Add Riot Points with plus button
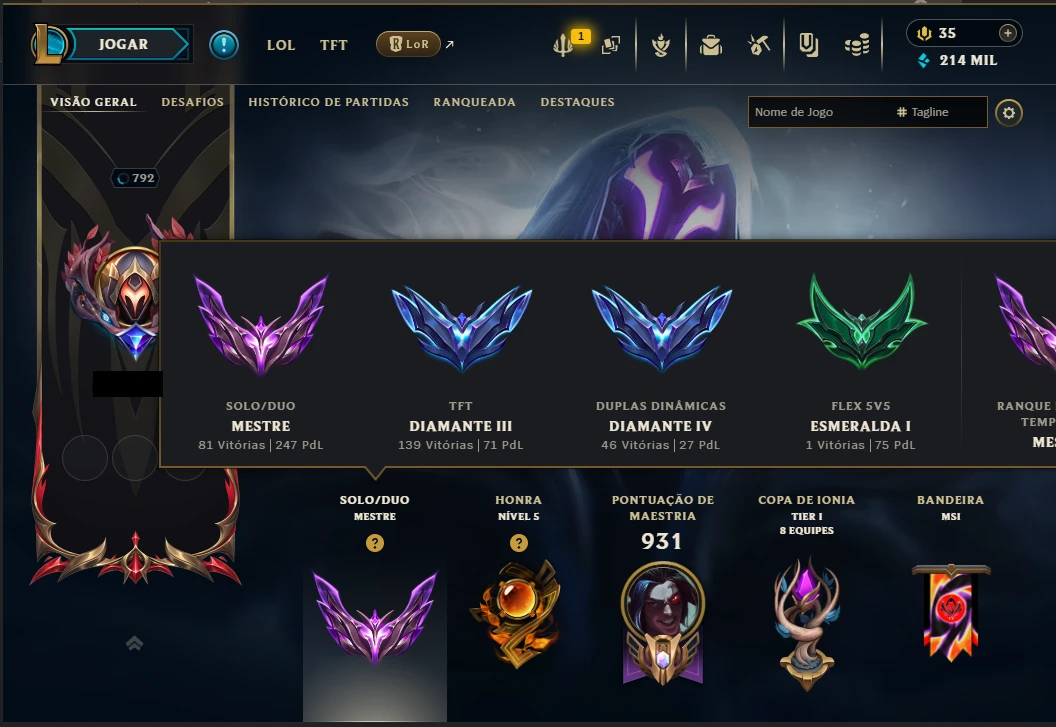The width and height of the screenshot is (1056, 727). pyautogui.click(x=1008, y=33)
